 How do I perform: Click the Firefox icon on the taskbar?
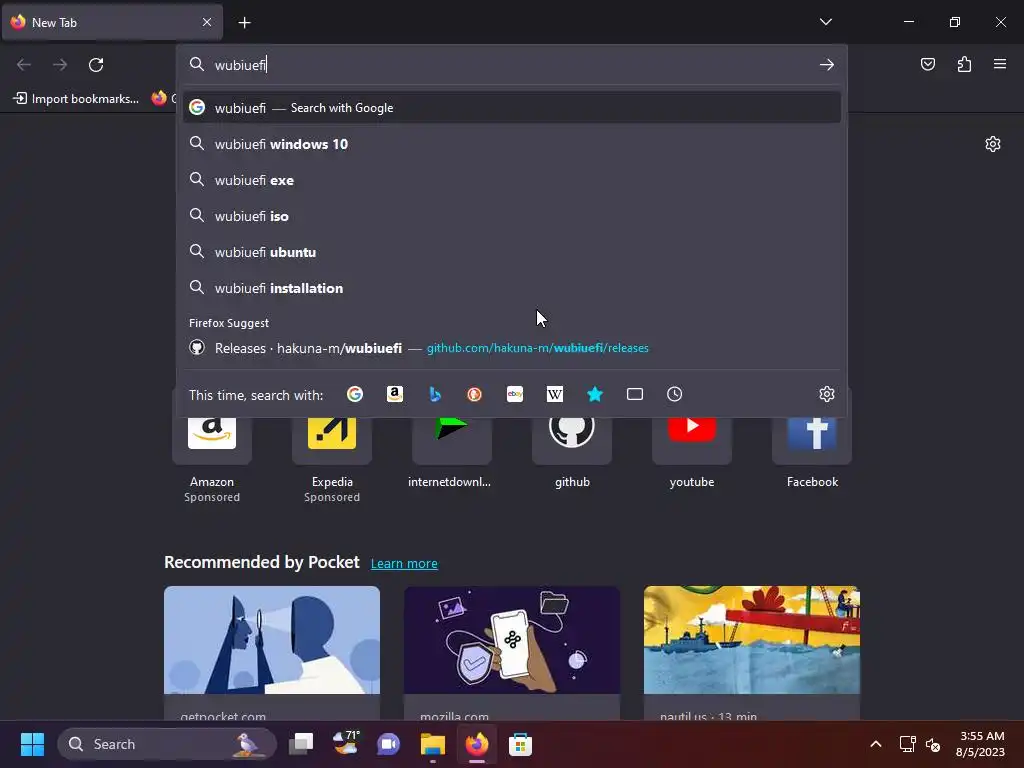pyautogui.click(x=477, y=744)
